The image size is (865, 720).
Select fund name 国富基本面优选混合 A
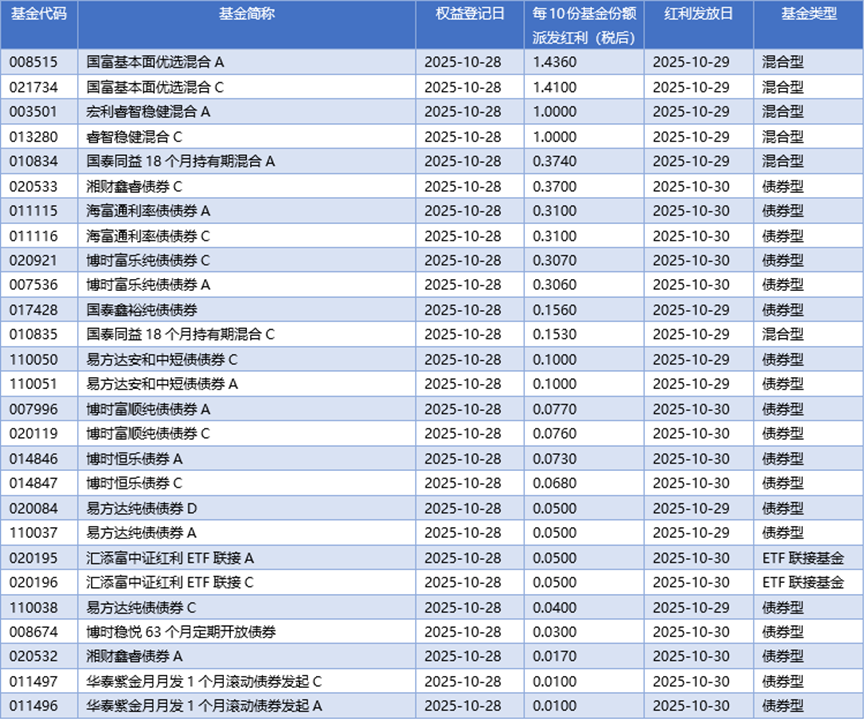tap(155, 62)
